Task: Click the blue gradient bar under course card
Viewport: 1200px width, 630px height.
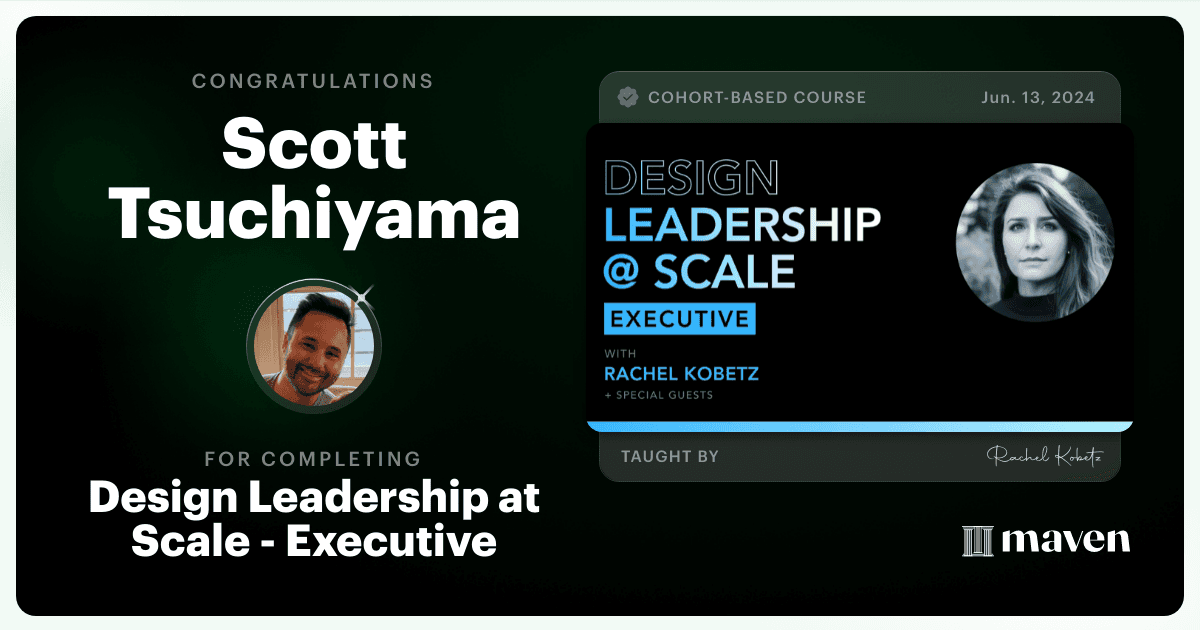Action: (860, 426)
